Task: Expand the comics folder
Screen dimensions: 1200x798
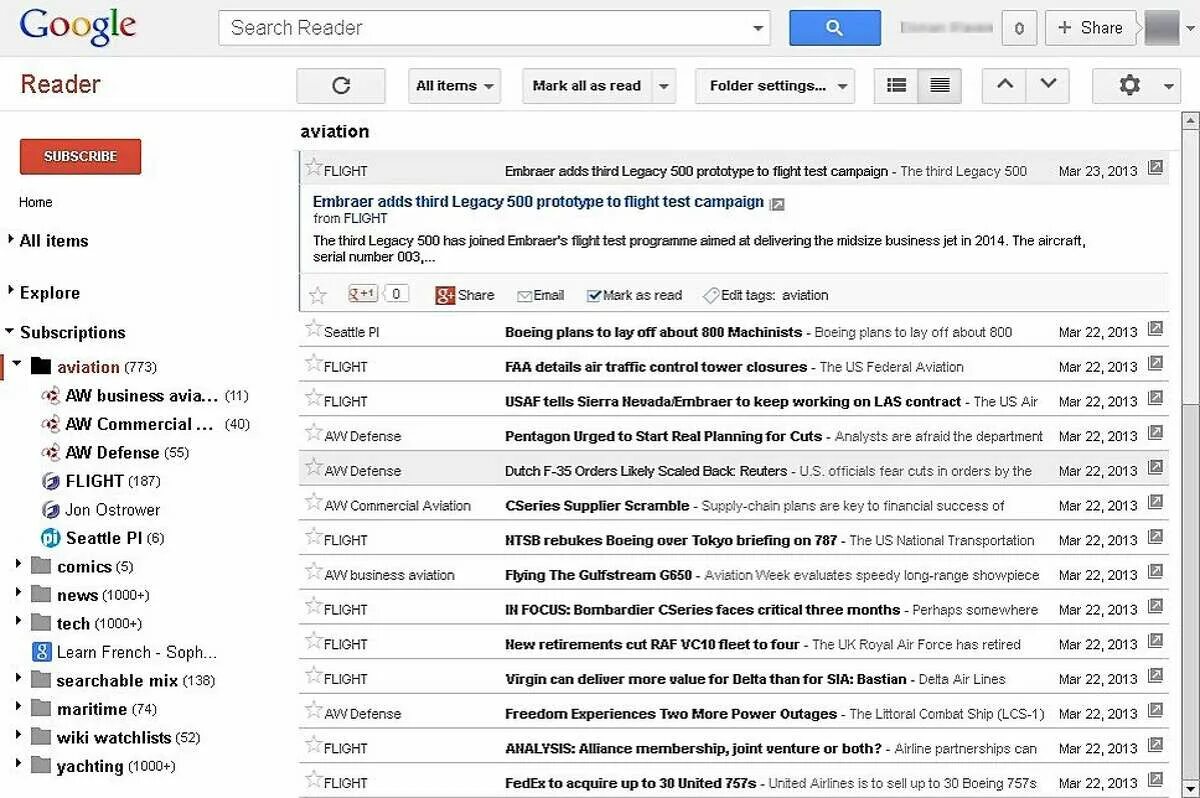Action: click(x=18, y=566)
